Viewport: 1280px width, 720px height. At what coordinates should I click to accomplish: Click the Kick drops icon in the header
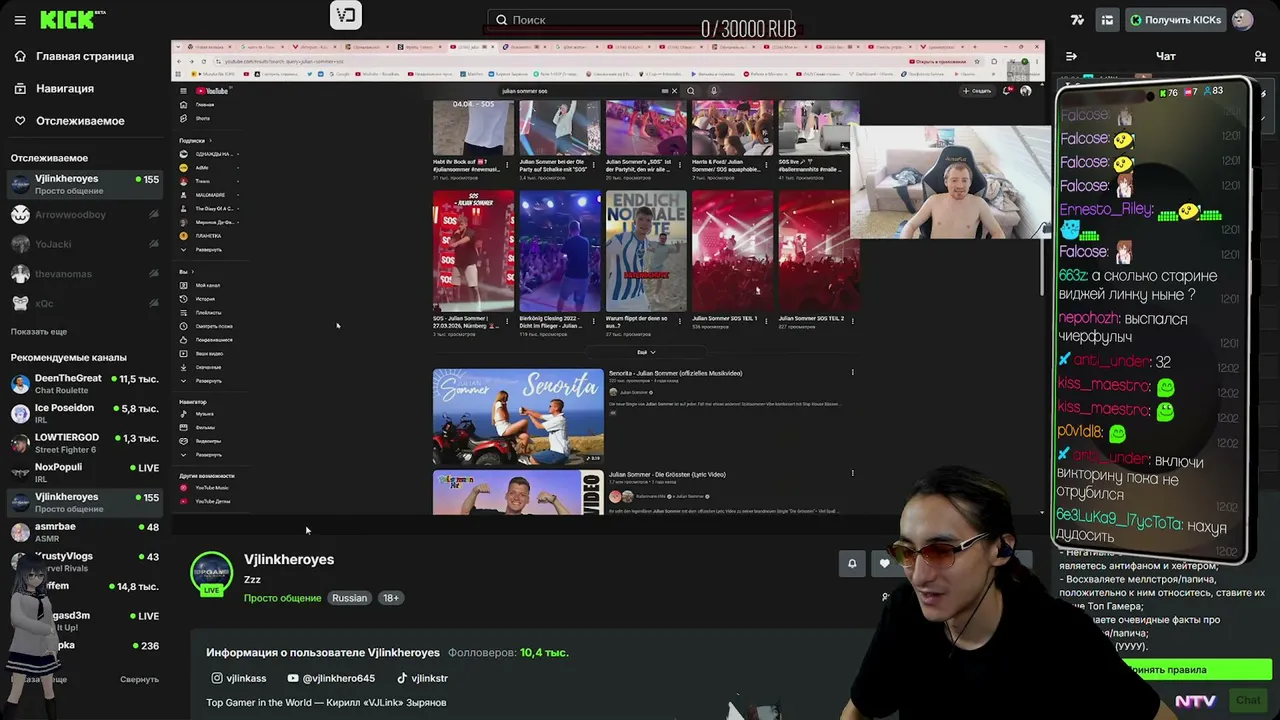(1077, 20)
